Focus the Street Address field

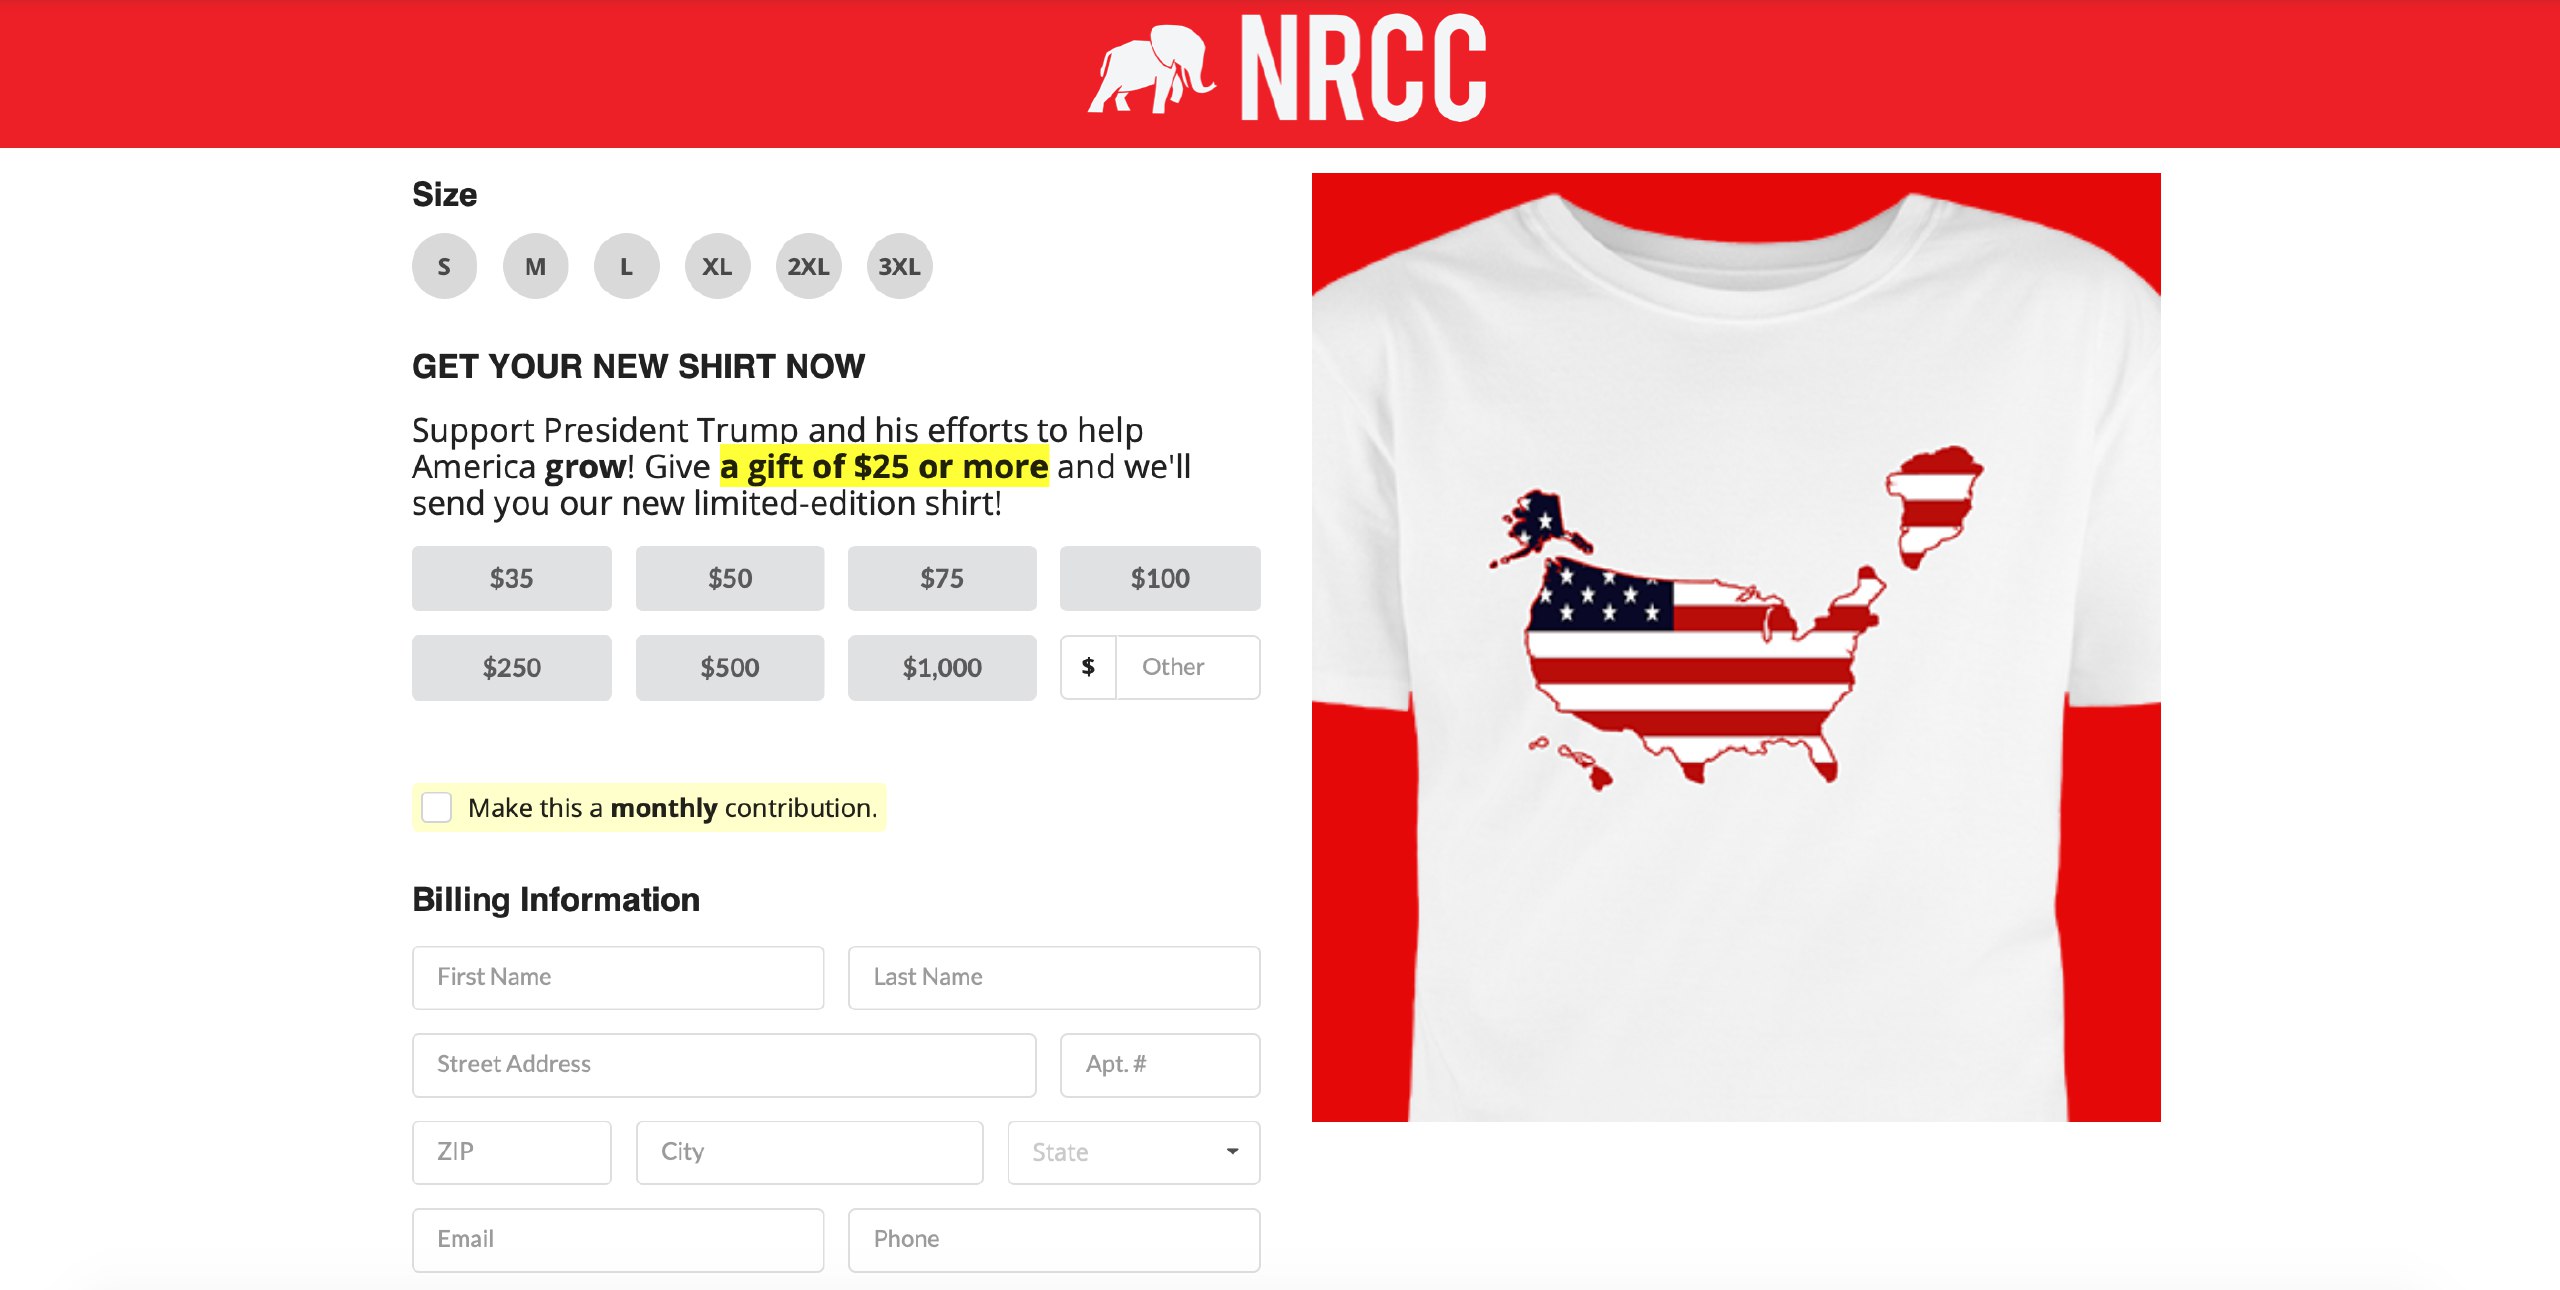[x=724, y=1064]
